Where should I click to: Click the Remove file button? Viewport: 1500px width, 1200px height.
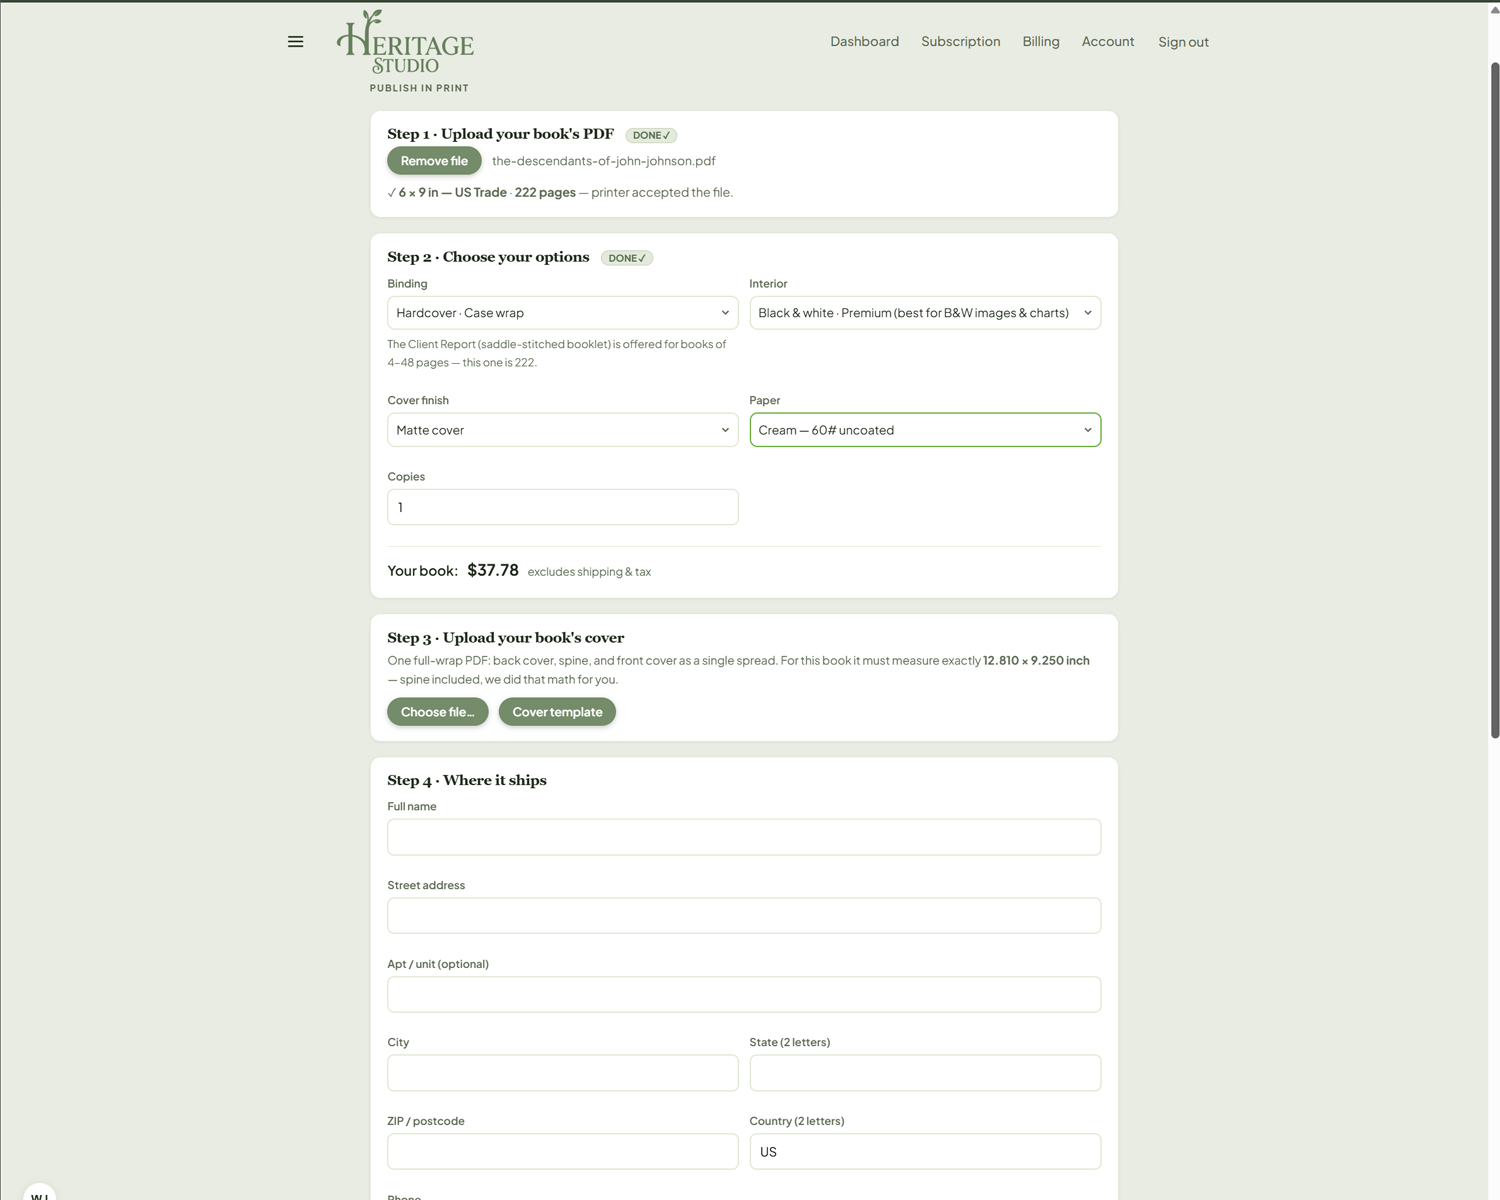(434, 161)
